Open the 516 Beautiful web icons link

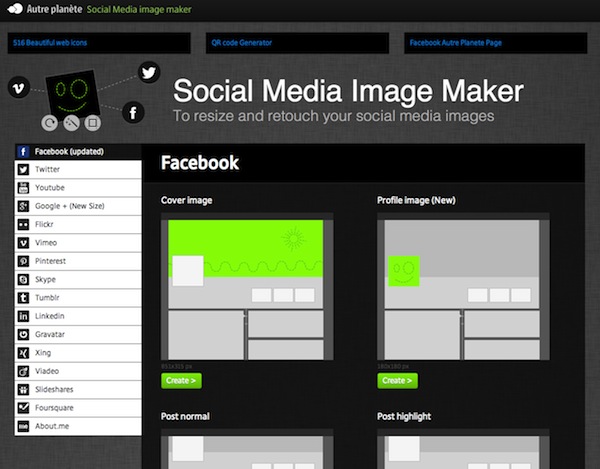tap(50, 43)
